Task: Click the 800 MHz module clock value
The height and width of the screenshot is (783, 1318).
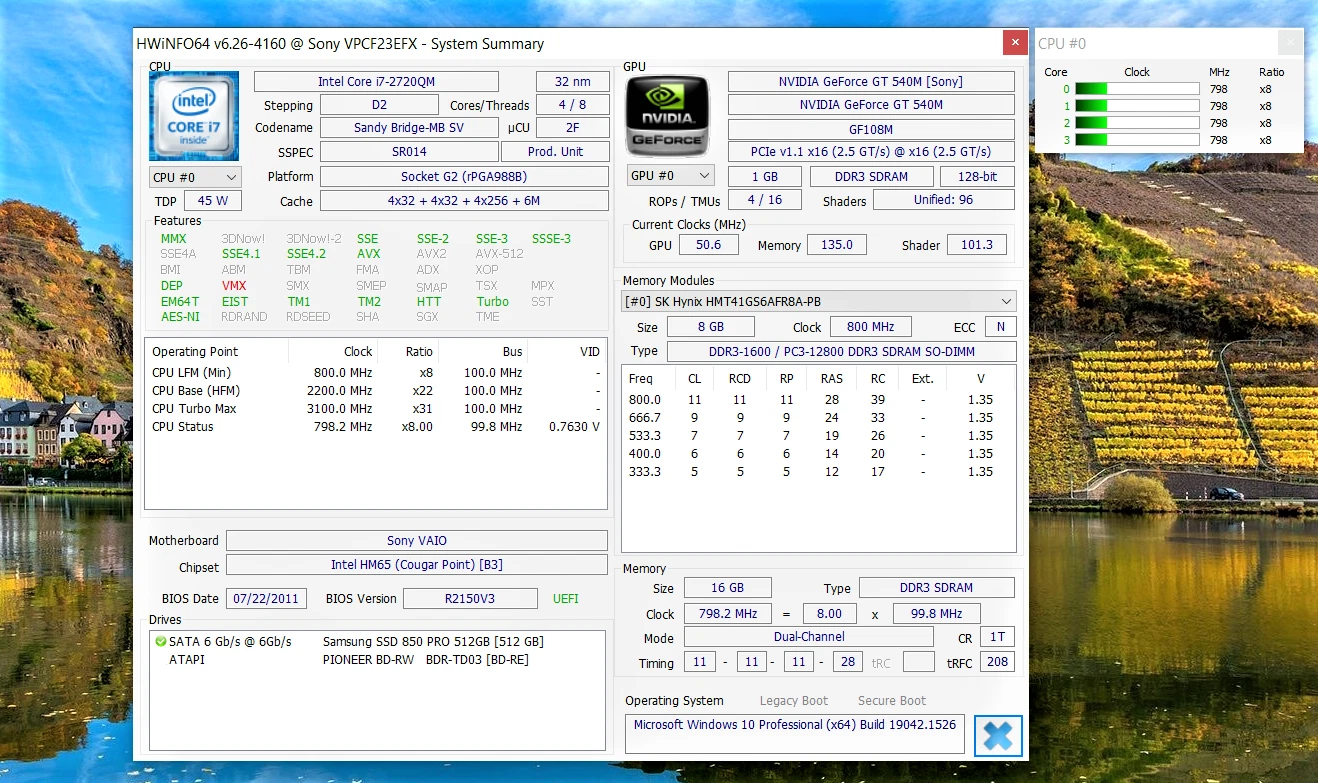Action: point(871,327)
